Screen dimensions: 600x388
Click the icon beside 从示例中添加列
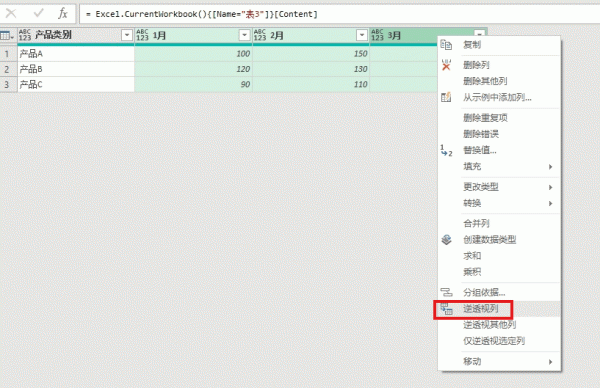pyautogui.click(x=446, y=97)
